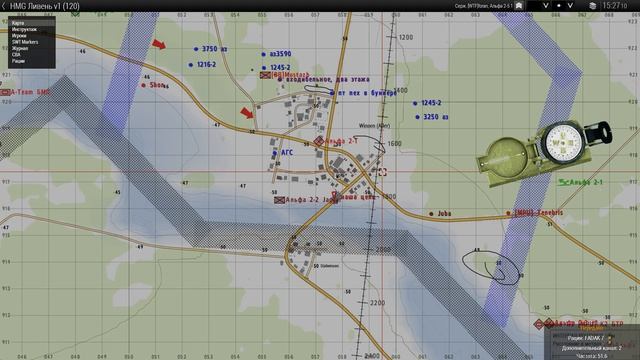
Task: Open the SWT Markers menu entry
Action: pyautogui.click(x=31, y=42)
